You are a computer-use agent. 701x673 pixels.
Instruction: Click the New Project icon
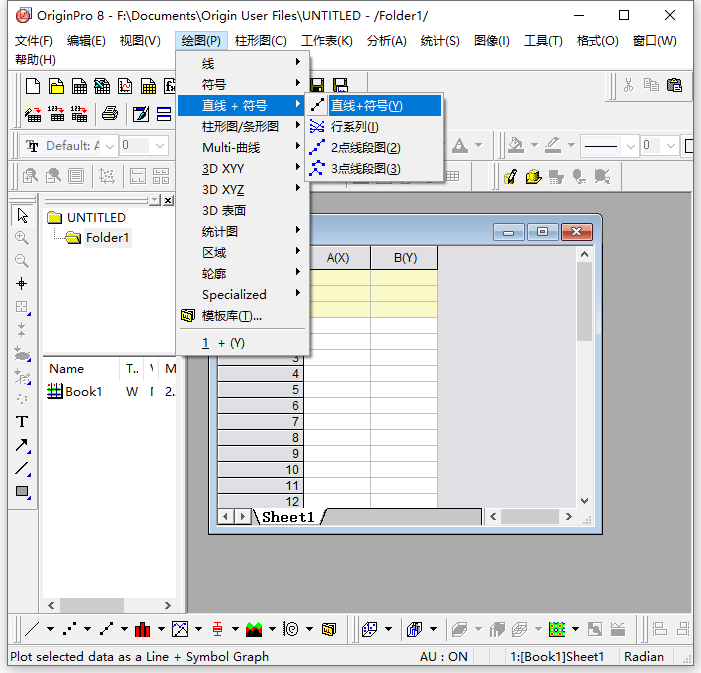(33, 86)
